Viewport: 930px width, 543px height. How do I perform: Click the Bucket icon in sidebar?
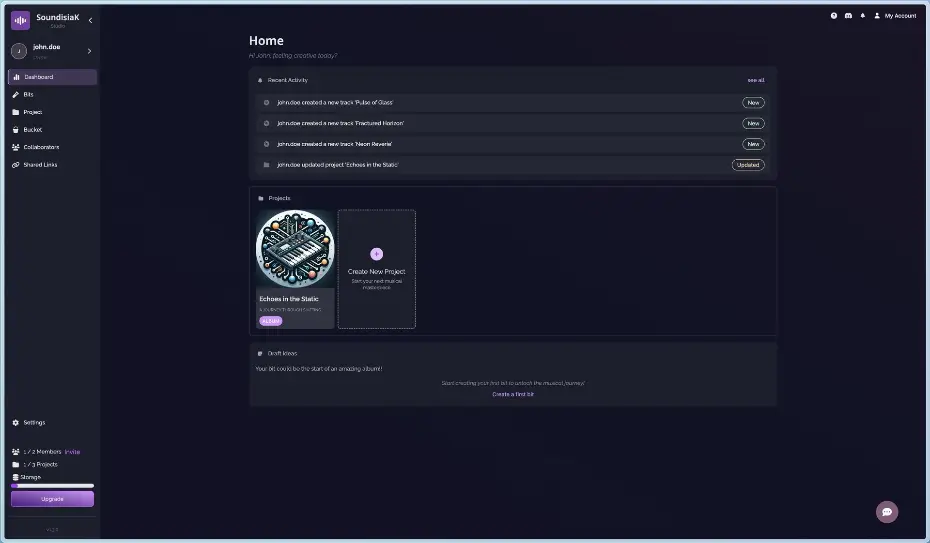point(16,129)
